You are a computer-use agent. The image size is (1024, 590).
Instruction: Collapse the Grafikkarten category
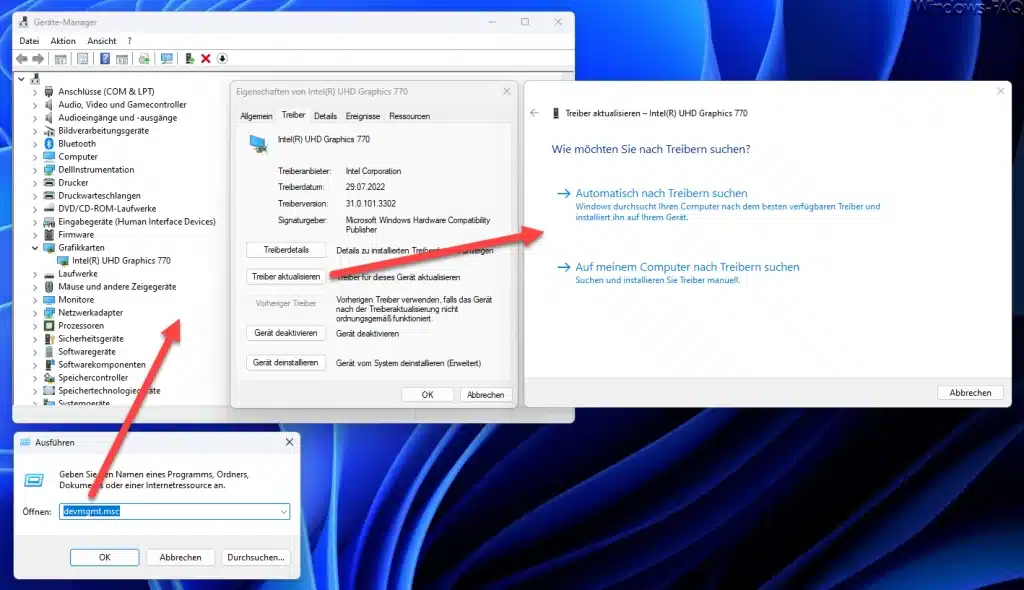[35, 248]
